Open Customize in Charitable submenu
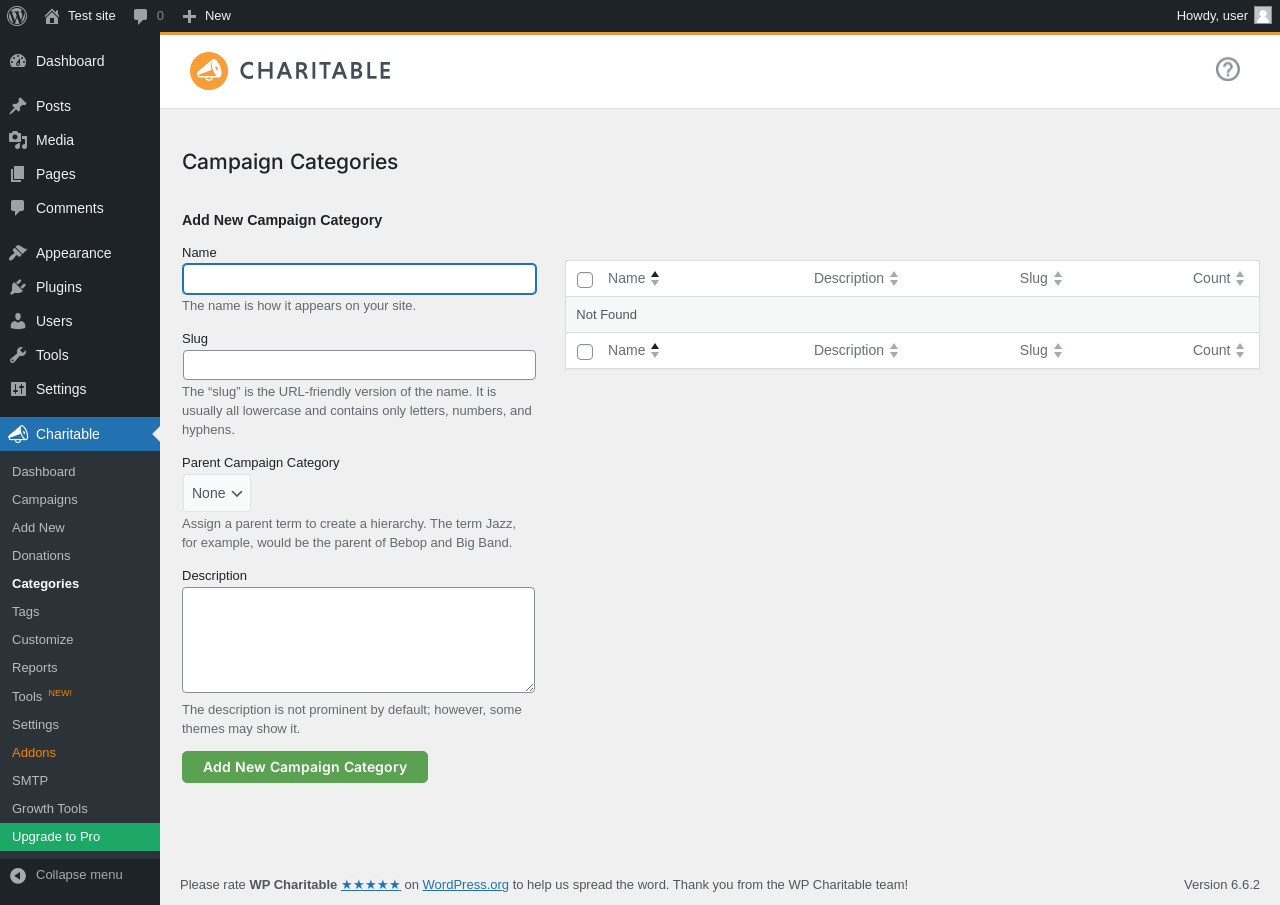Image resolution: width=1280 pixels, height=905 pixels. point(43,639)
